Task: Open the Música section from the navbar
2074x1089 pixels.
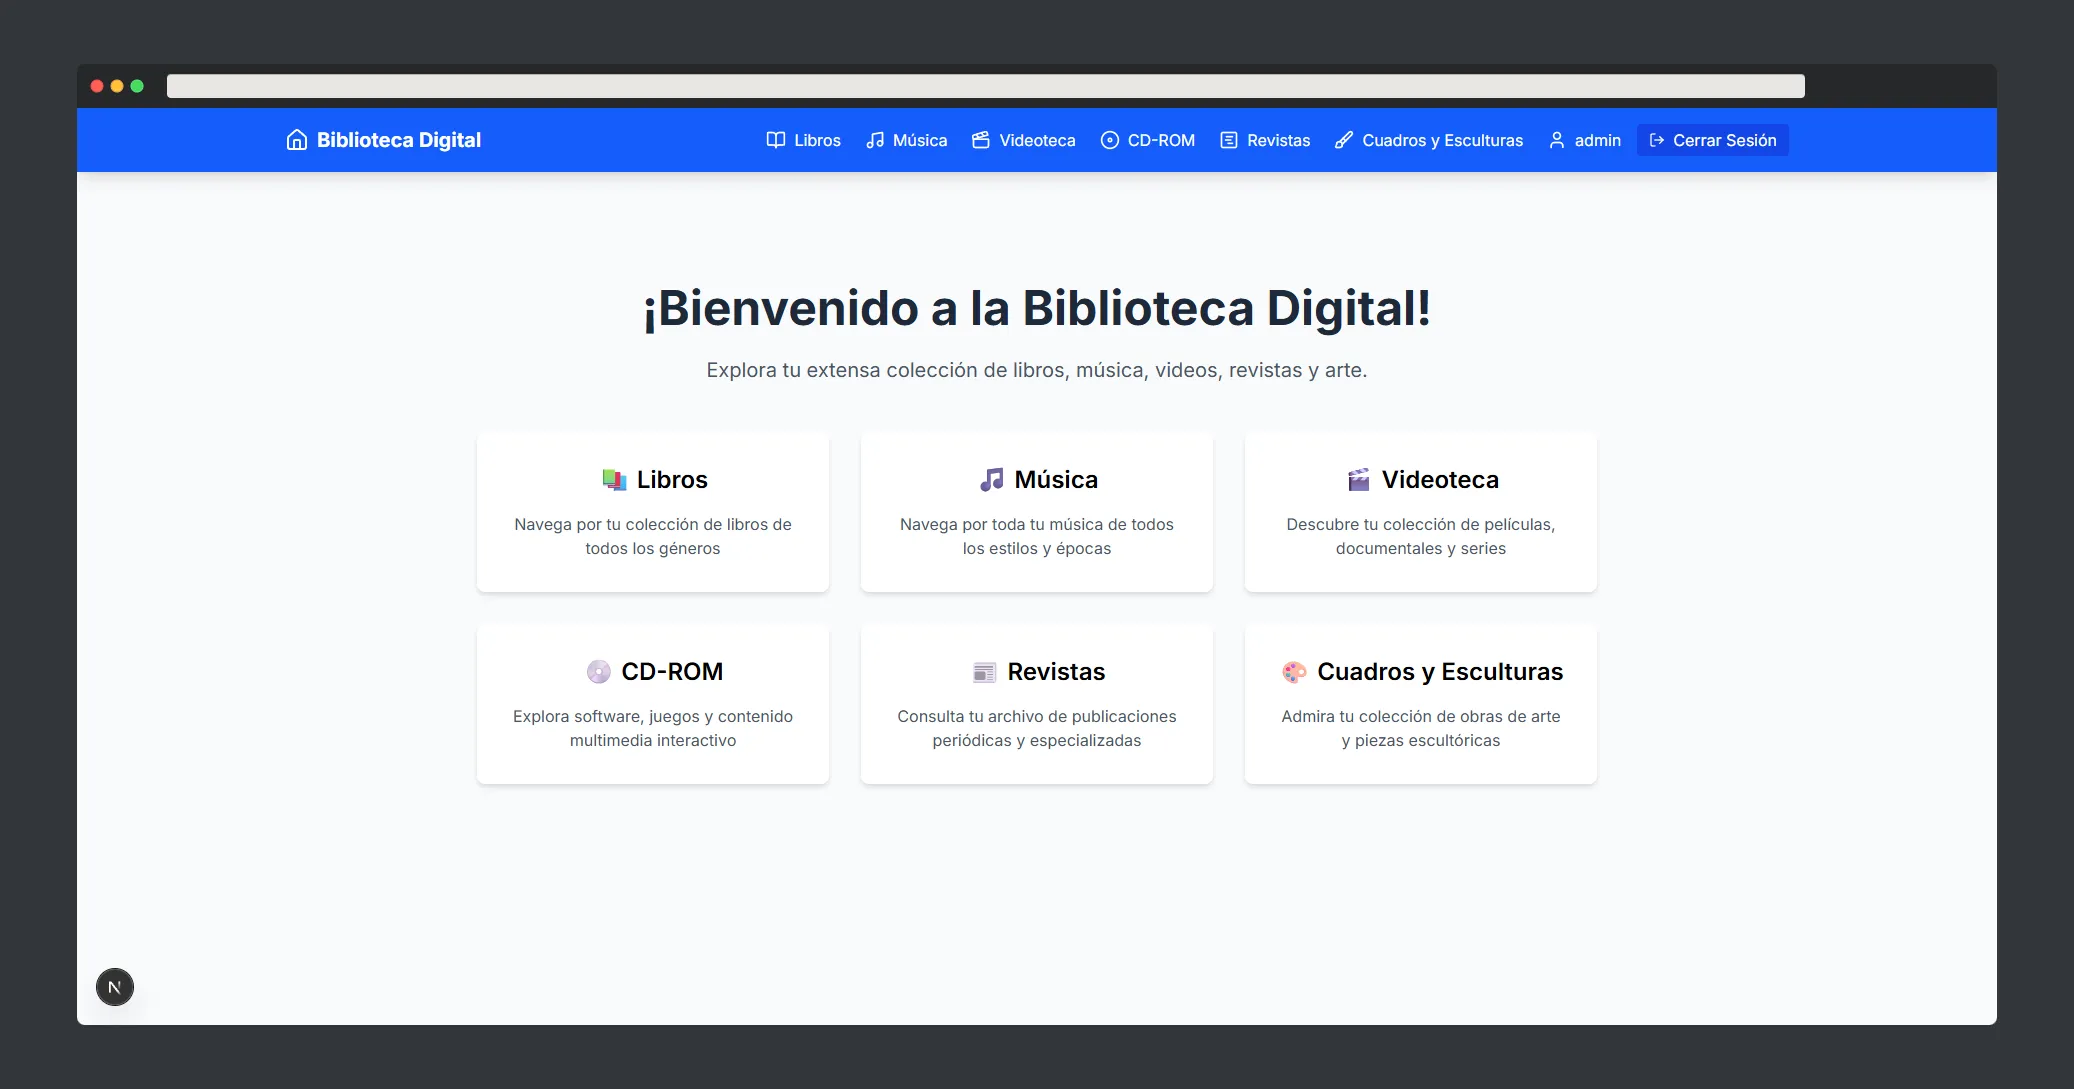Action: click(919, 140)
